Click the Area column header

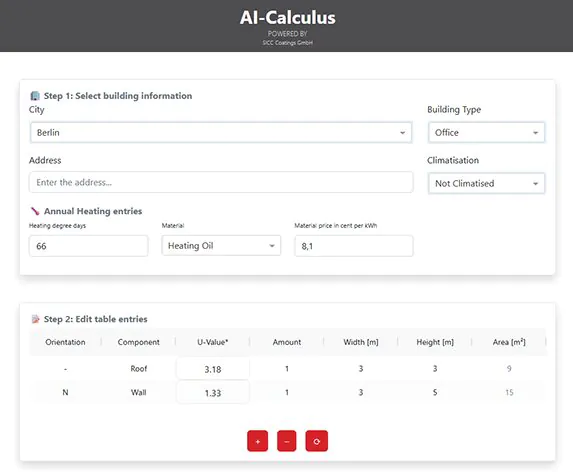(509, 342)
